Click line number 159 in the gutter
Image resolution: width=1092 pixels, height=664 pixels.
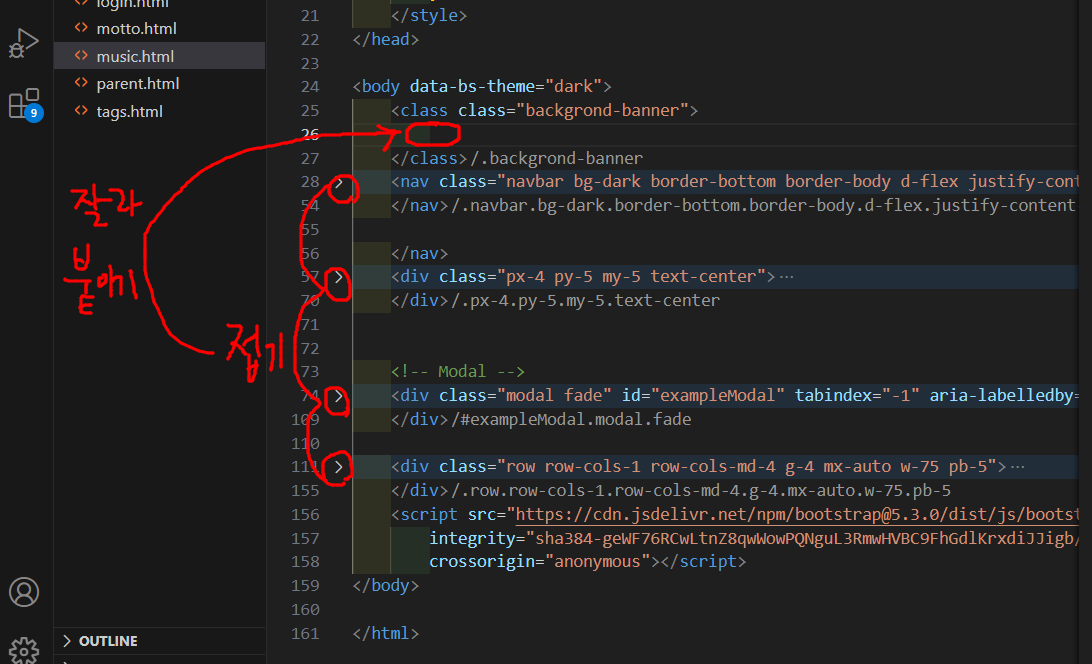(305, 586)
